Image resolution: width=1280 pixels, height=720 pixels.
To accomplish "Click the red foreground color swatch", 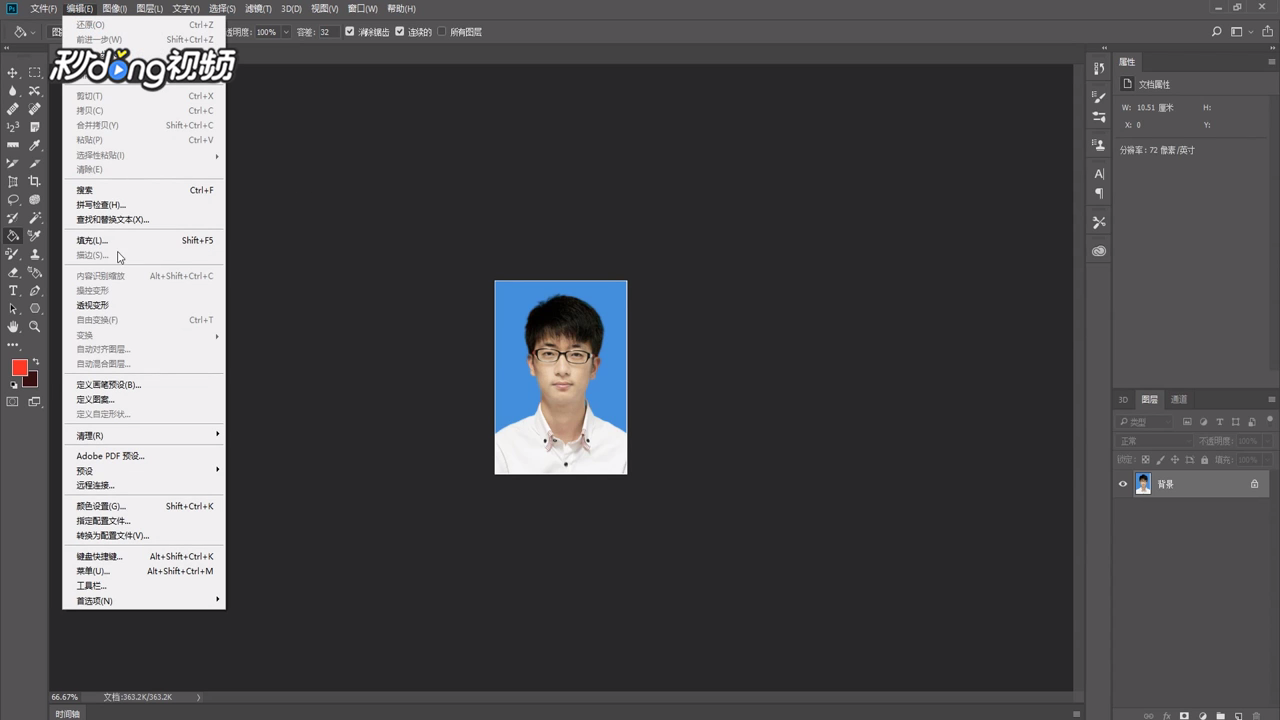I will [x=19, y=367].
